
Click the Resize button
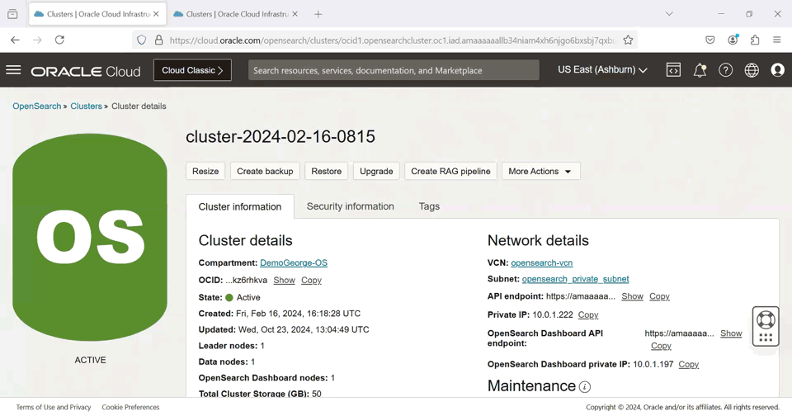[x=206, y=171]
